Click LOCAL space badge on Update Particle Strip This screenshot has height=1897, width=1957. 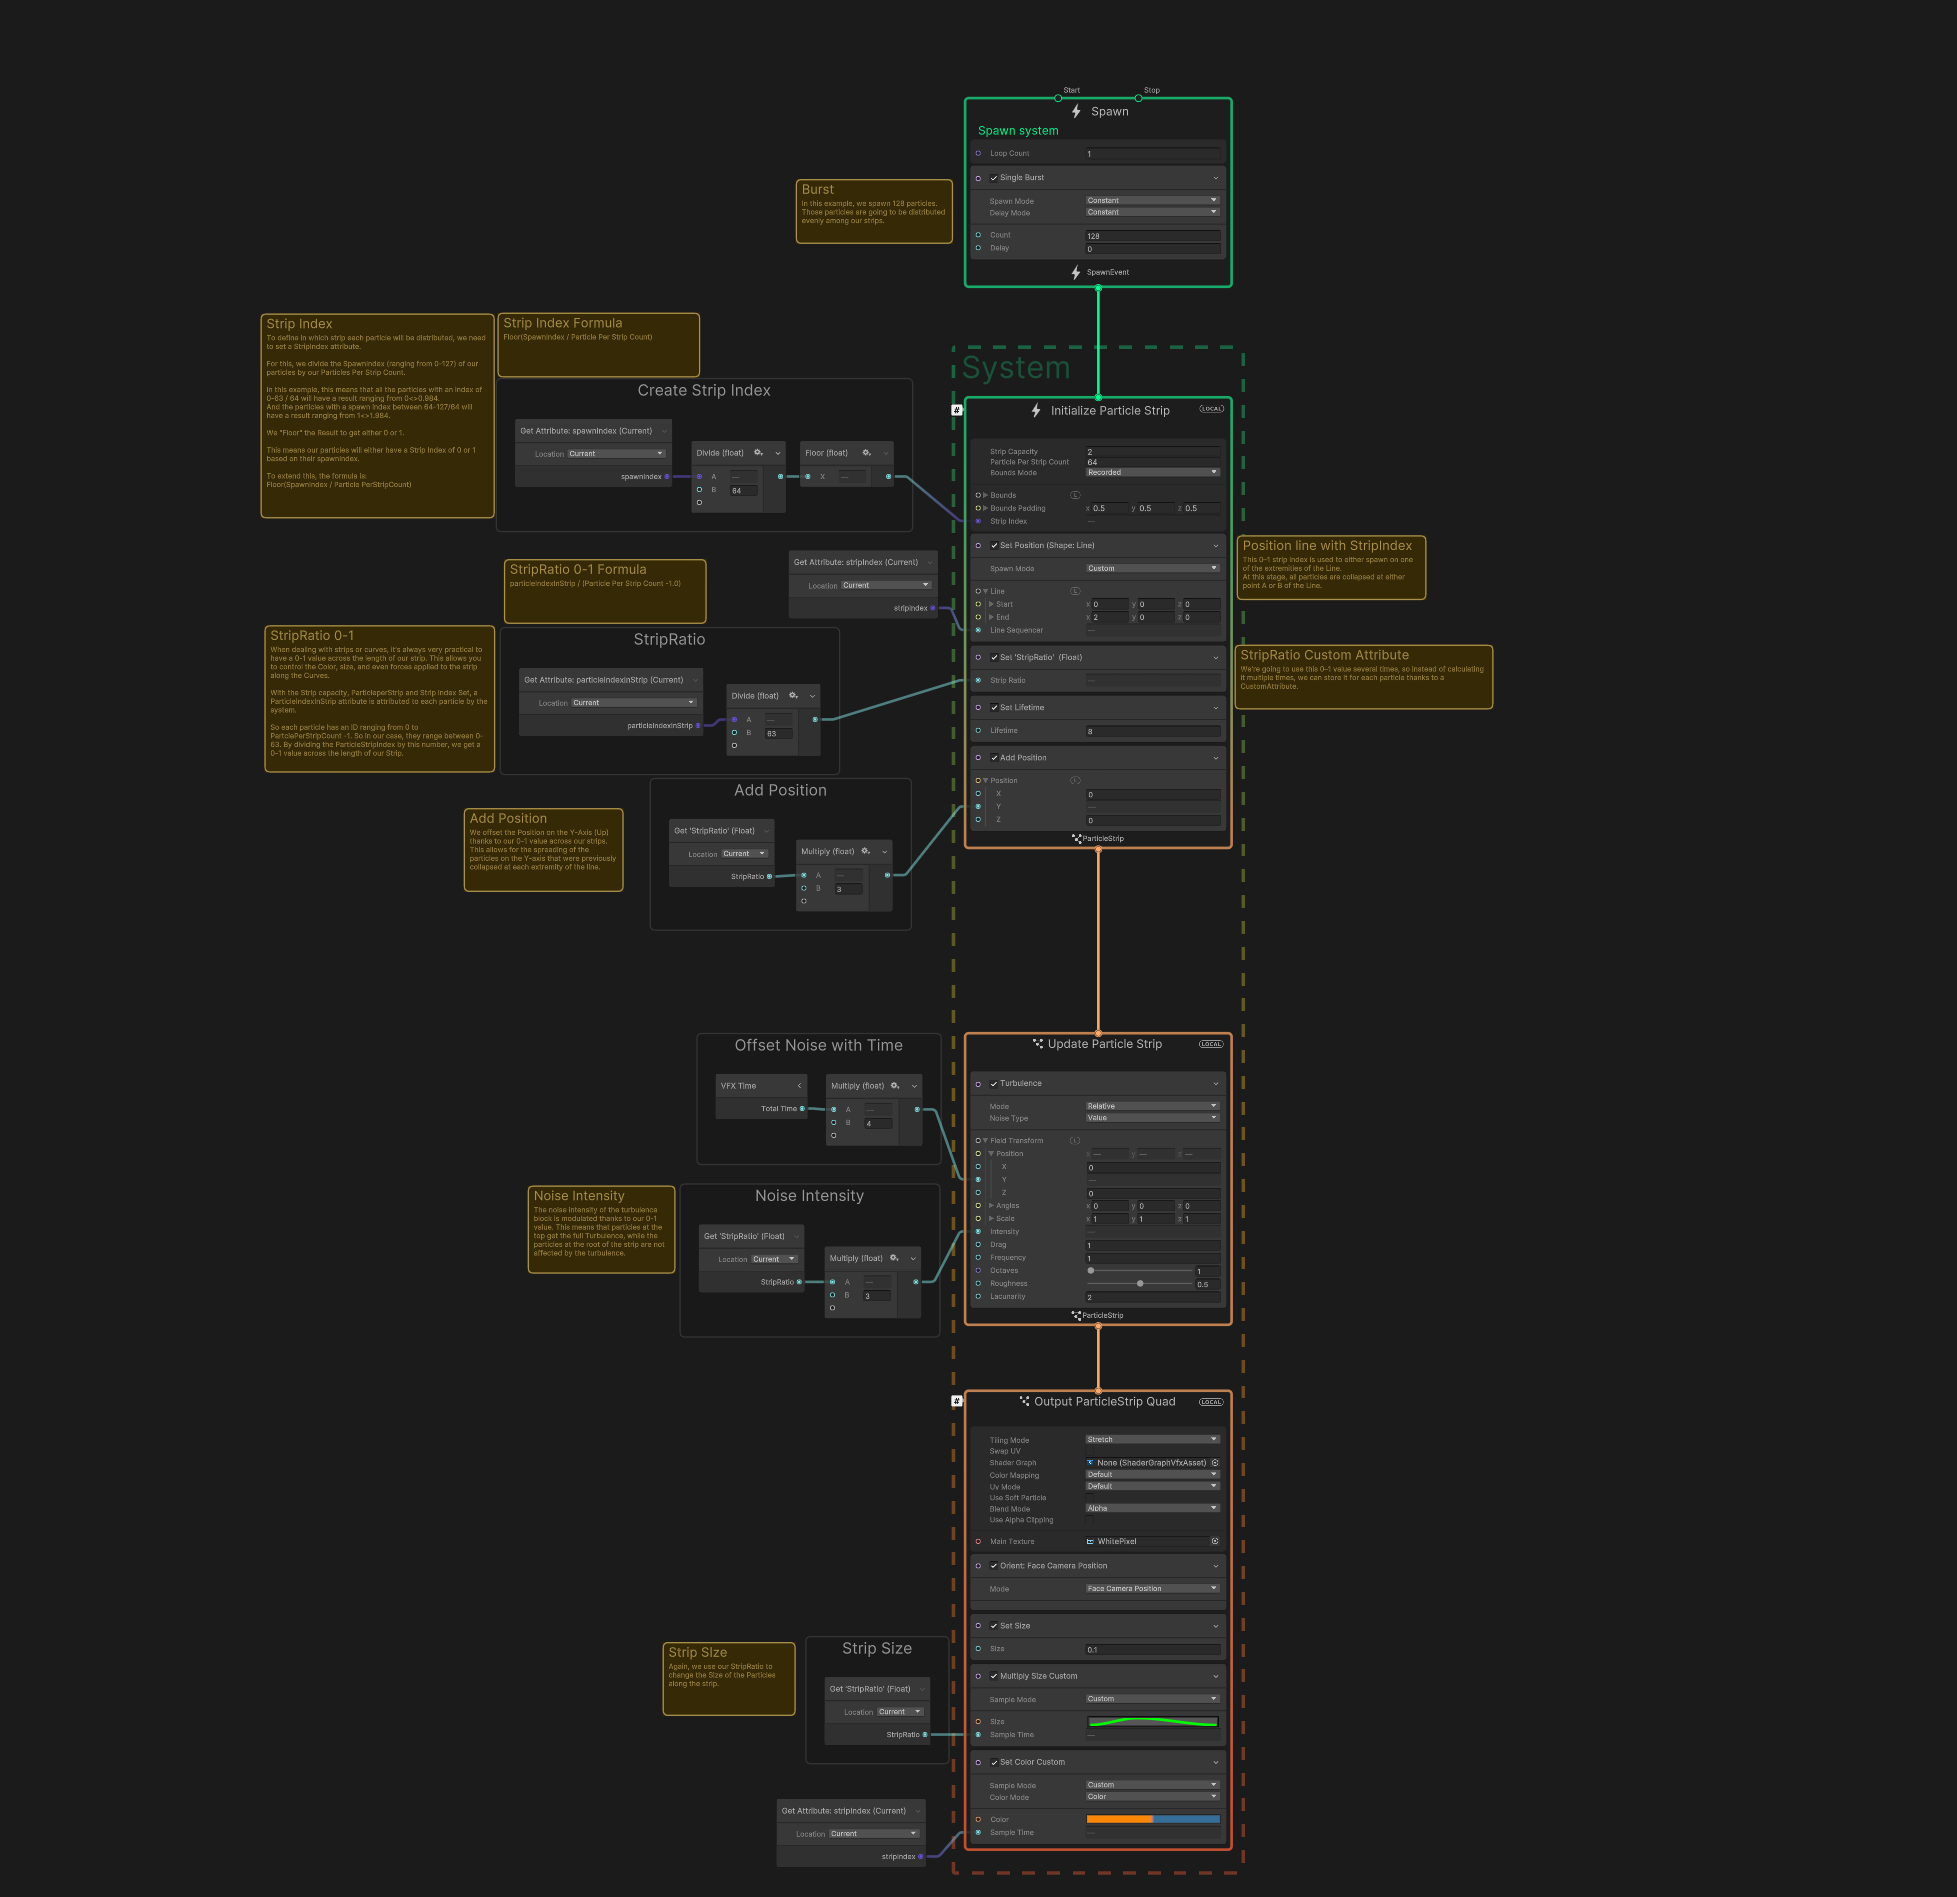pyautogui.click(x=1211, y=1044)
